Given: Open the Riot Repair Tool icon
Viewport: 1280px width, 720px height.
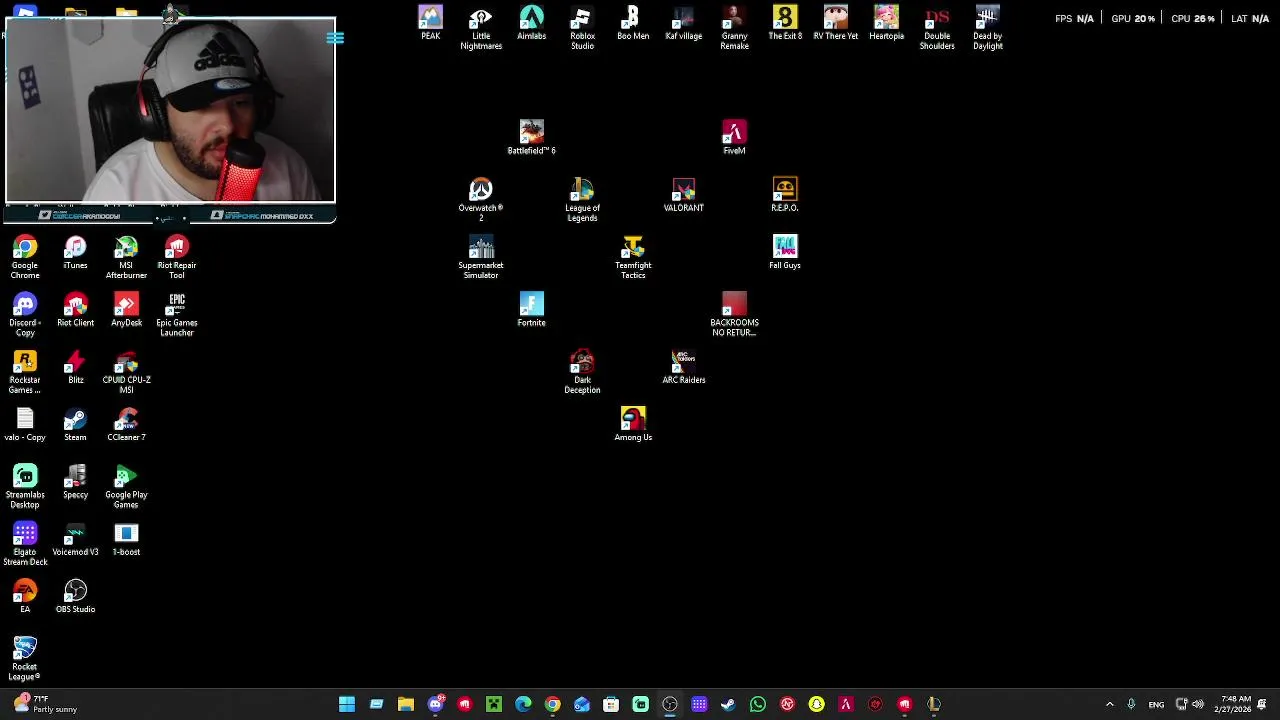Looking at the screenshot, I should coord(177,257).
